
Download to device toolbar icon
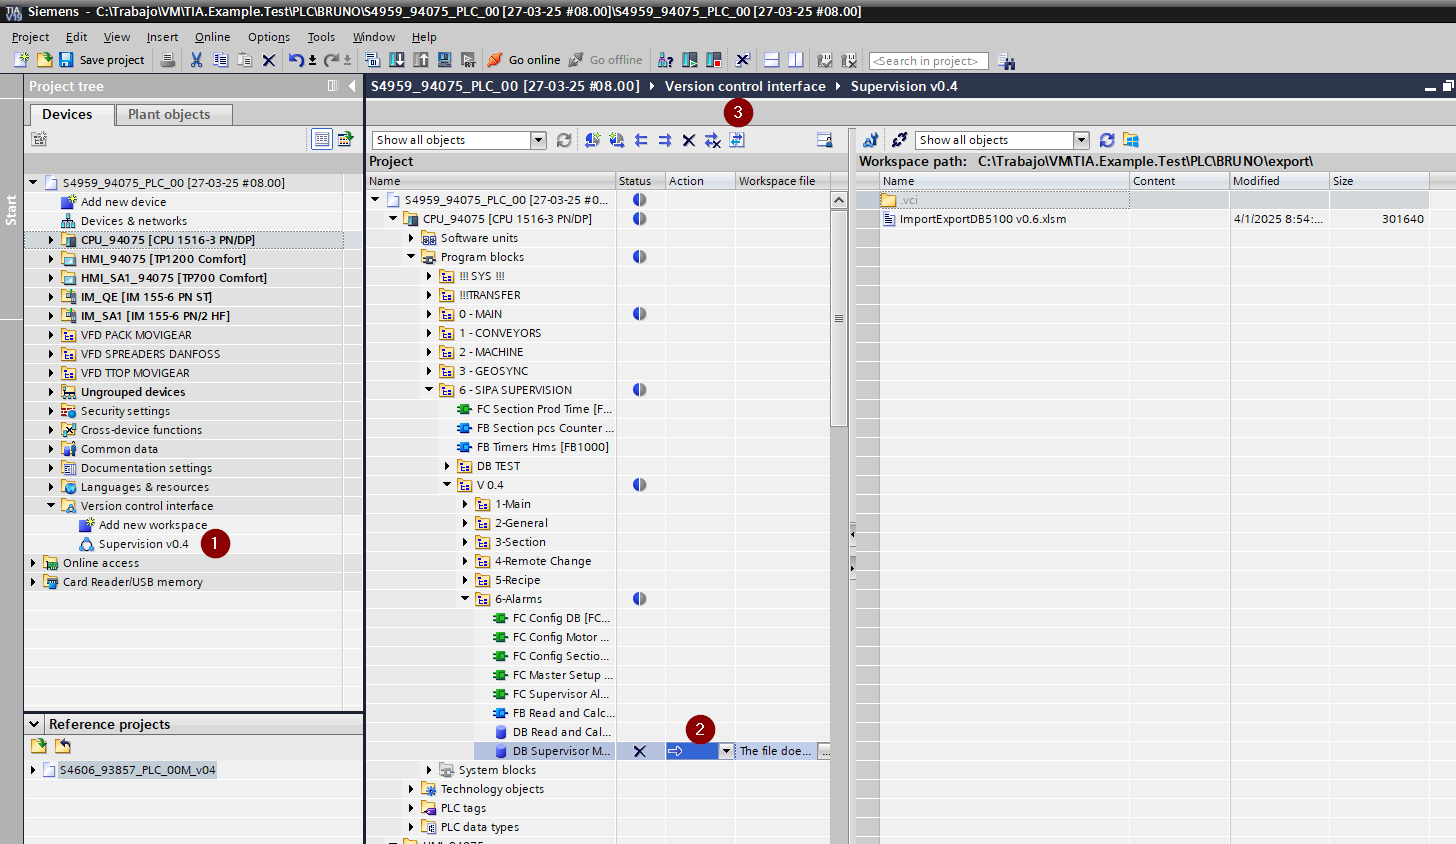pos(397,60)
